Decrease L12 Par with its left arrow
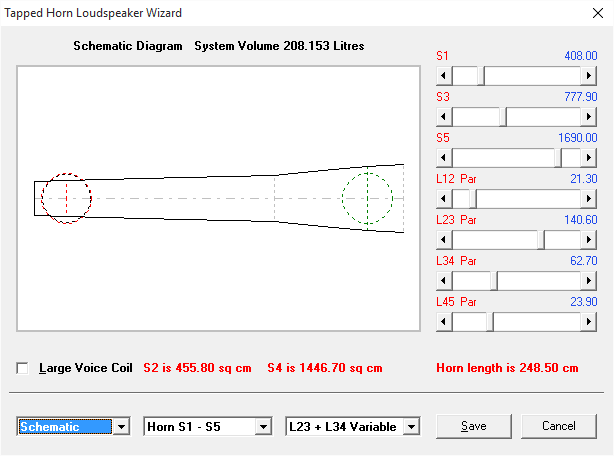This screenshot has height=456, width=614. pyautogui.click(x=444, y=199)
